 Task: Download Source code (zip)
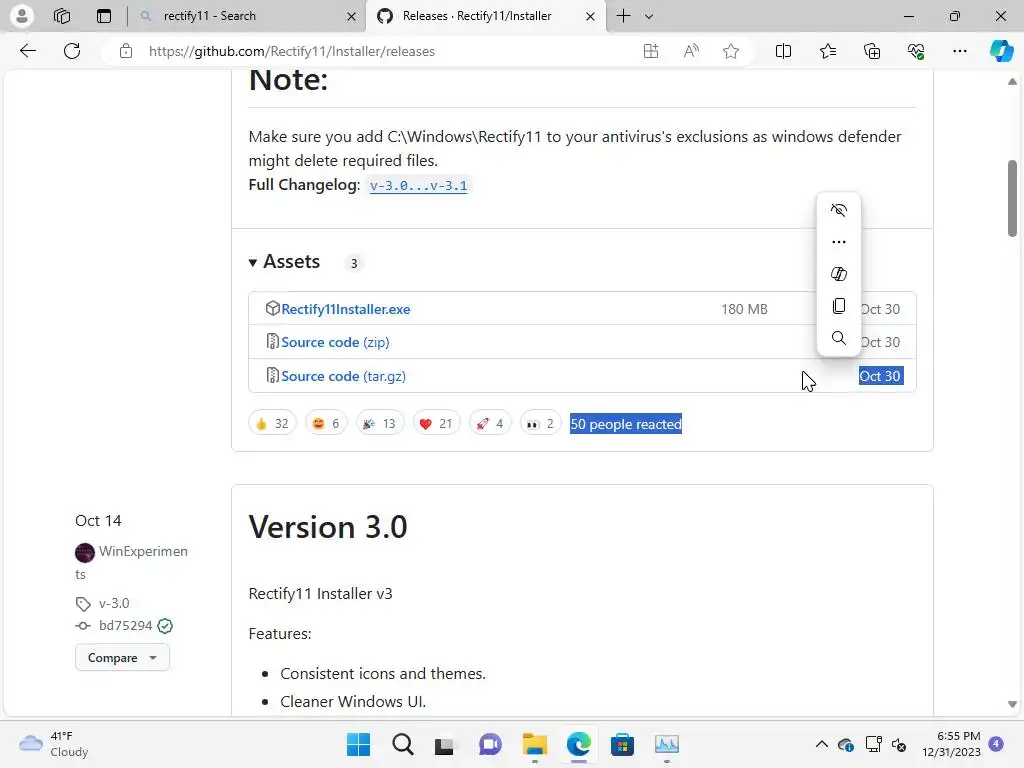(335, 342)
